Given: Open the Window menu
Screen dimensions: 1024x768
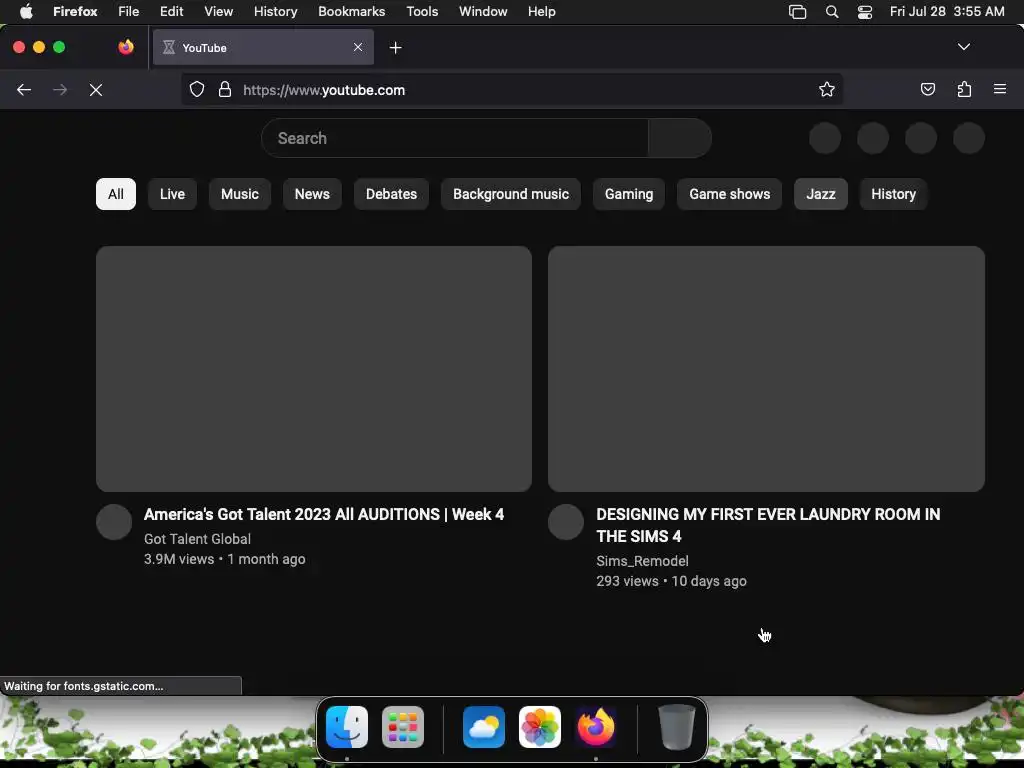Looking at the screenshot, I should tap(483, 11).
